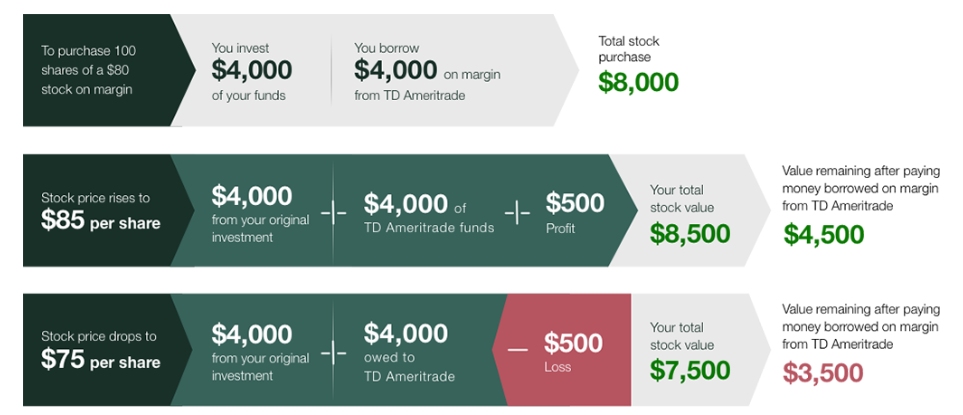Click '$4,000 of TD Ameritrade funds' text
The width and height of the screenshot is (963, 415).
429,212
